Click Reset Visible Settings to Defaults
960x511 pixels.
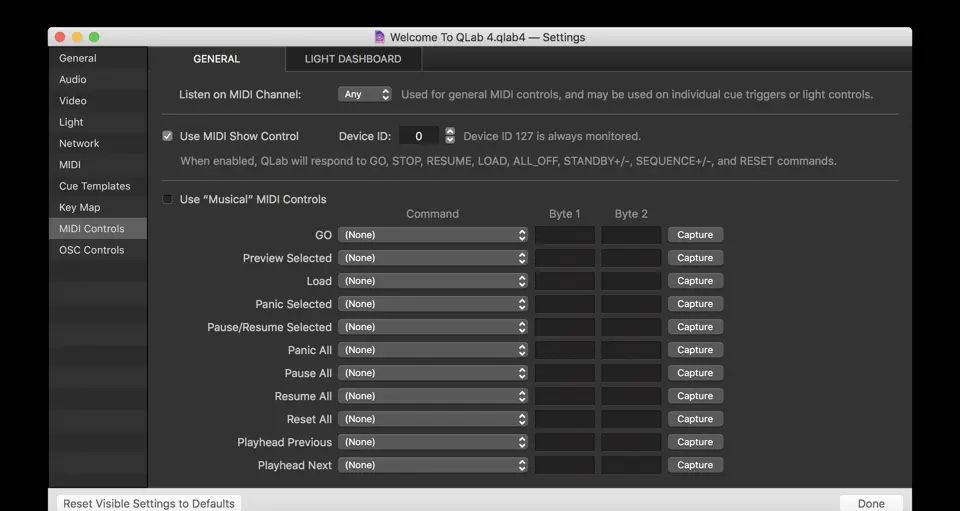coord(149,503)
